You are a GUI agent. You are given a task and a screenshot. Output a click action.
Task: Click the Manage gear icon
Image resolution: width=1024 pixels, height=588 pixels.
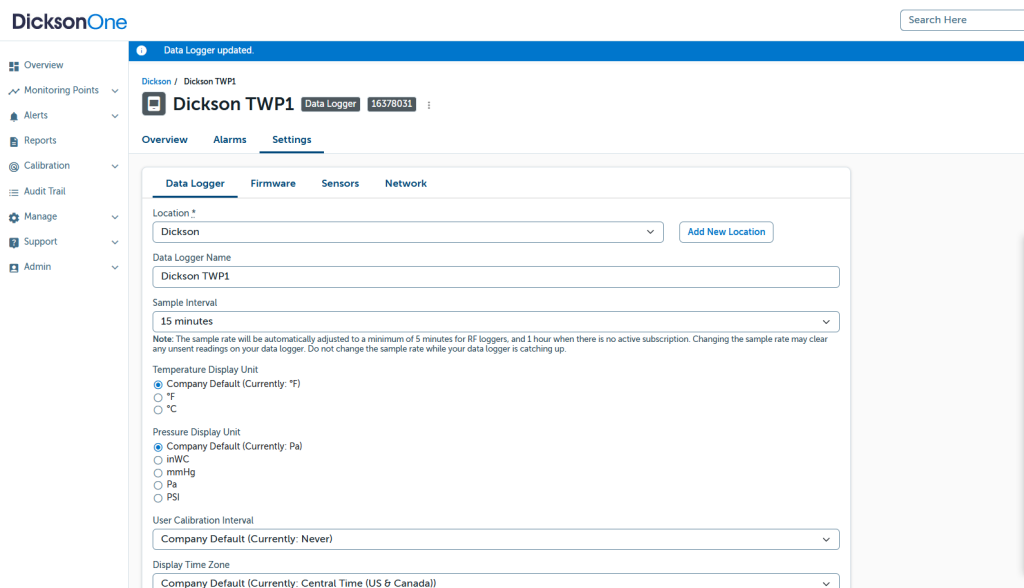tap(14, 217)
